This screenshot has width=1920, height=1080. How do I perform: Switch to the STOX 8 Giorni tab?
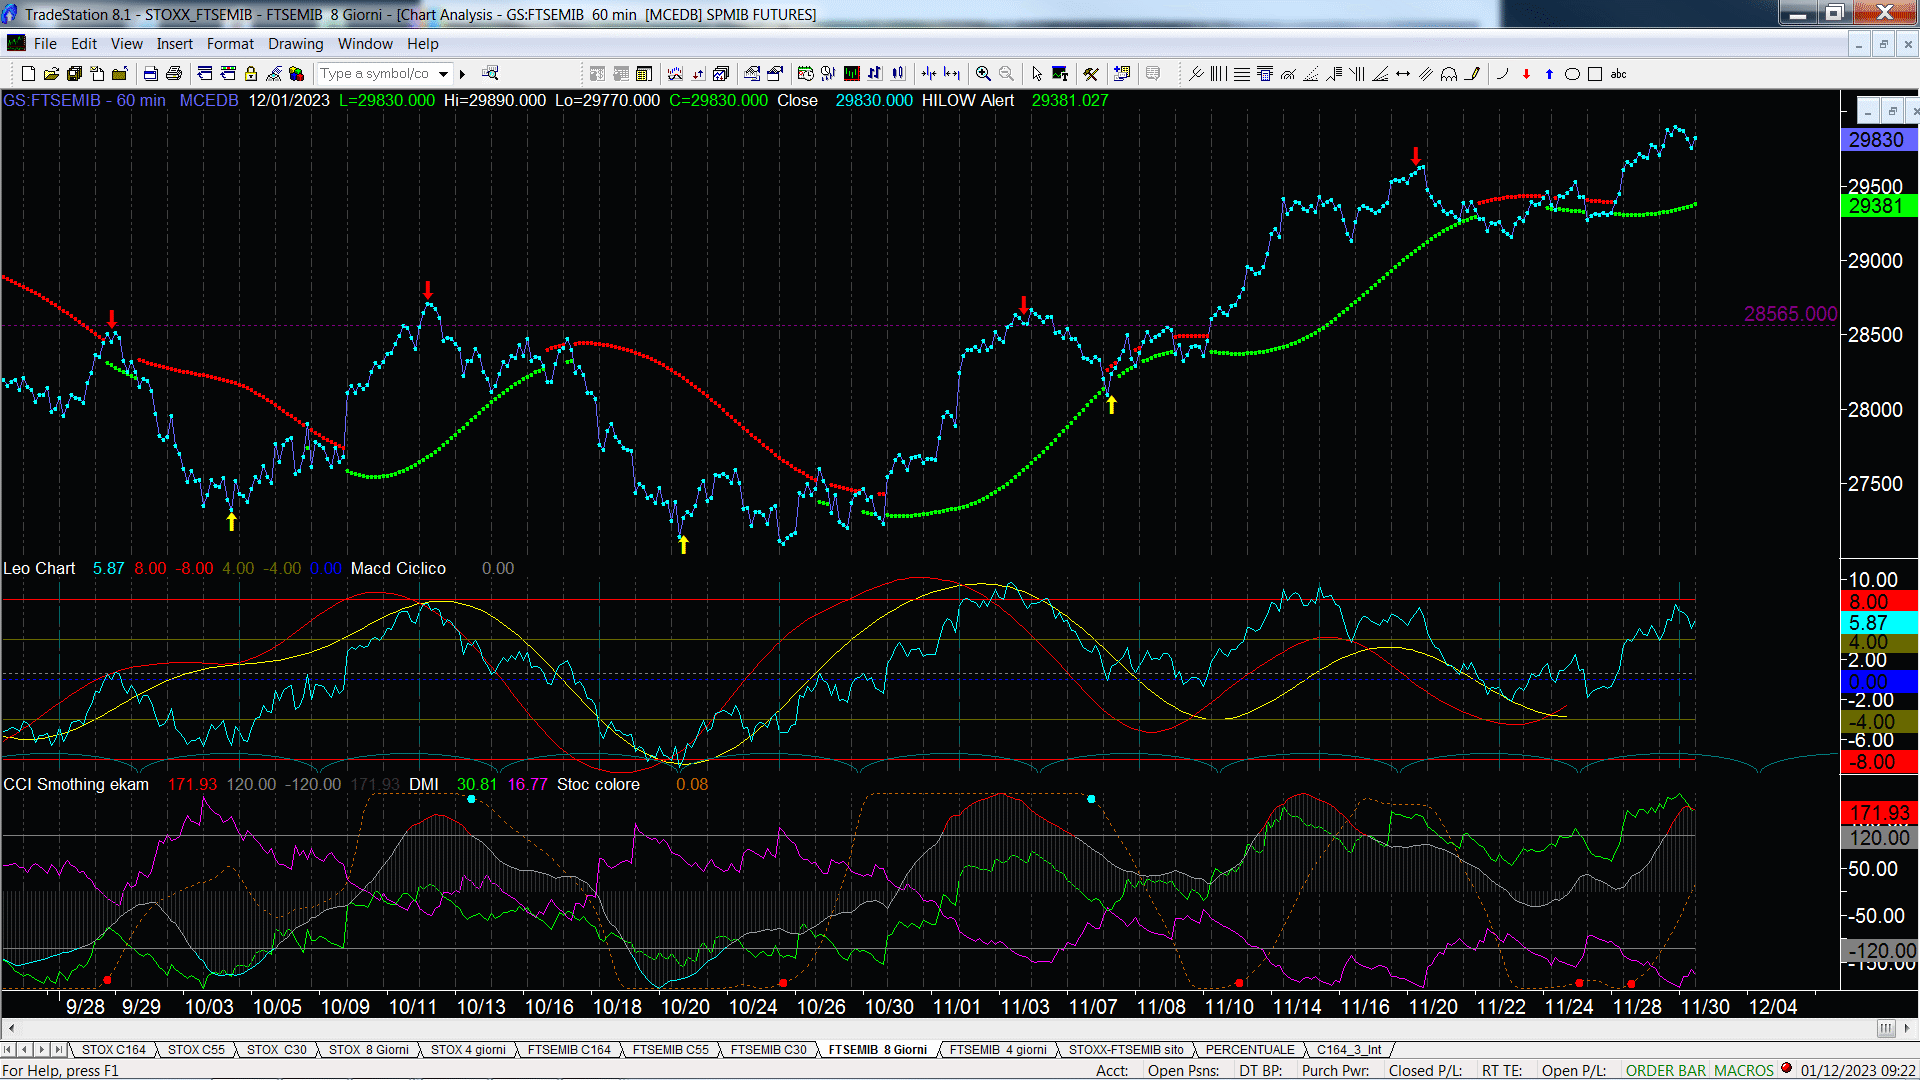[369, 1050]
